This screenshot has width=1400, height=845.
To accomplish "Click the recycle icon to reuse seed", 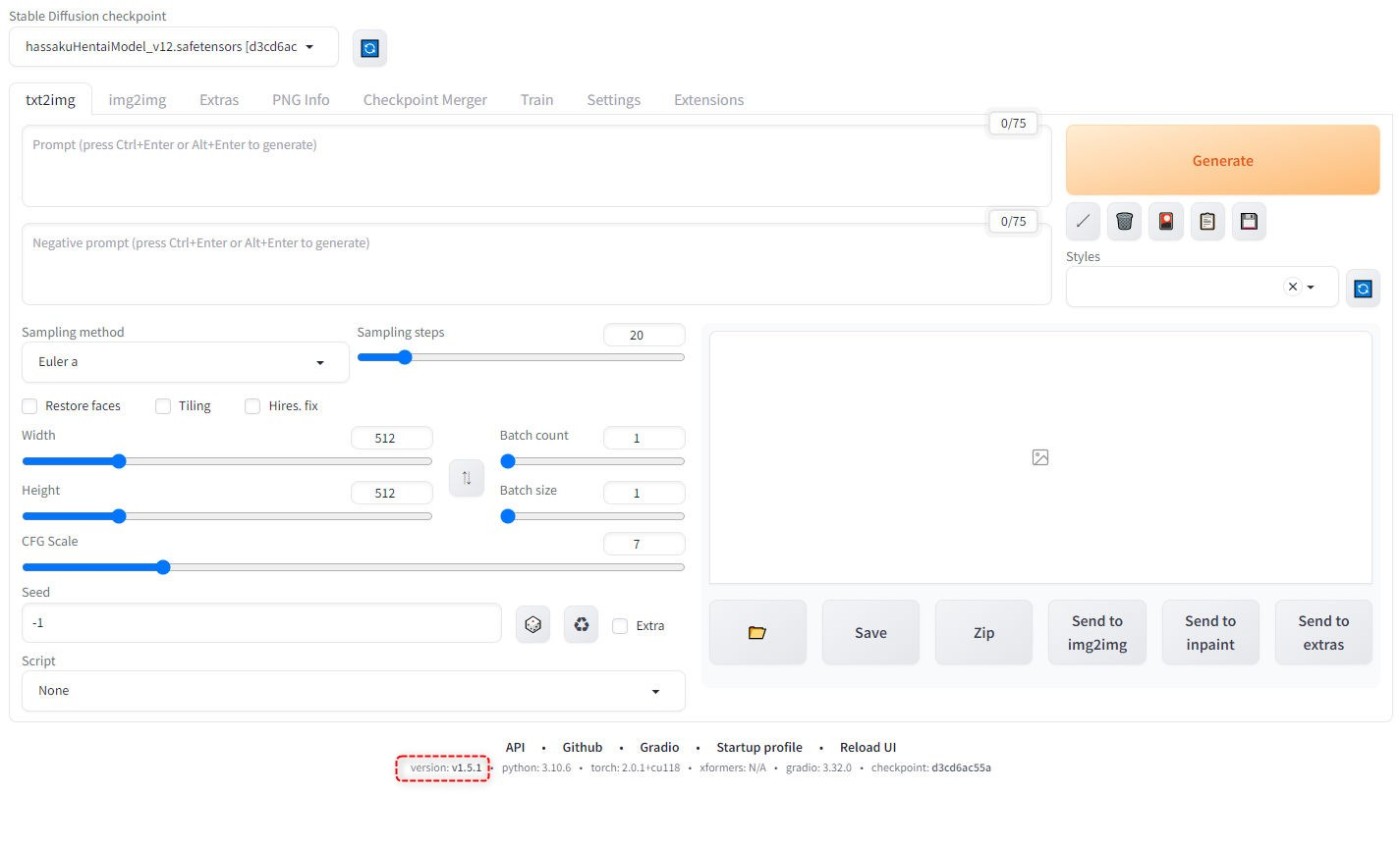I will tap(580, 625).
